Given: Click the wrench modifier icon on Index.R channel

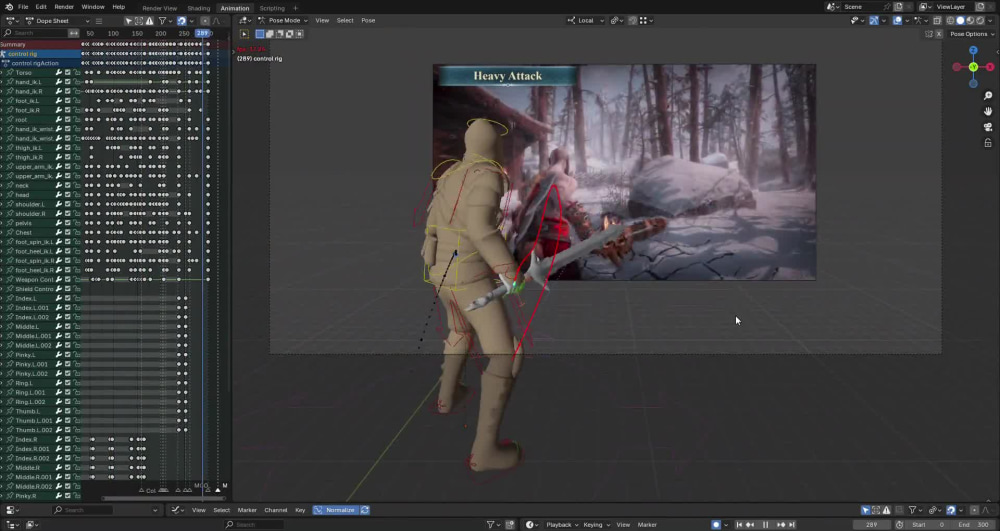Looking at the screenshot, I should point(59,439).
